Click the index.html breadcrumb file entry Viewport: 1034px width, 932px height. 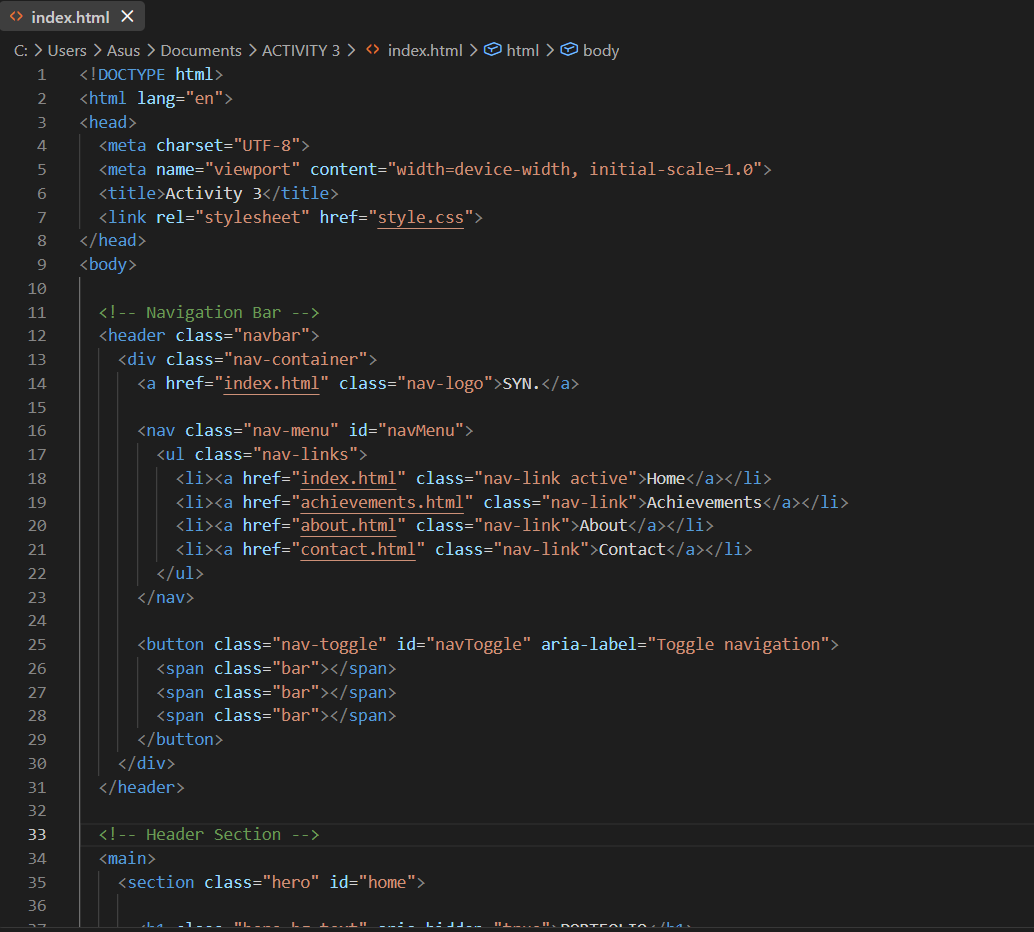click(425, 51)
